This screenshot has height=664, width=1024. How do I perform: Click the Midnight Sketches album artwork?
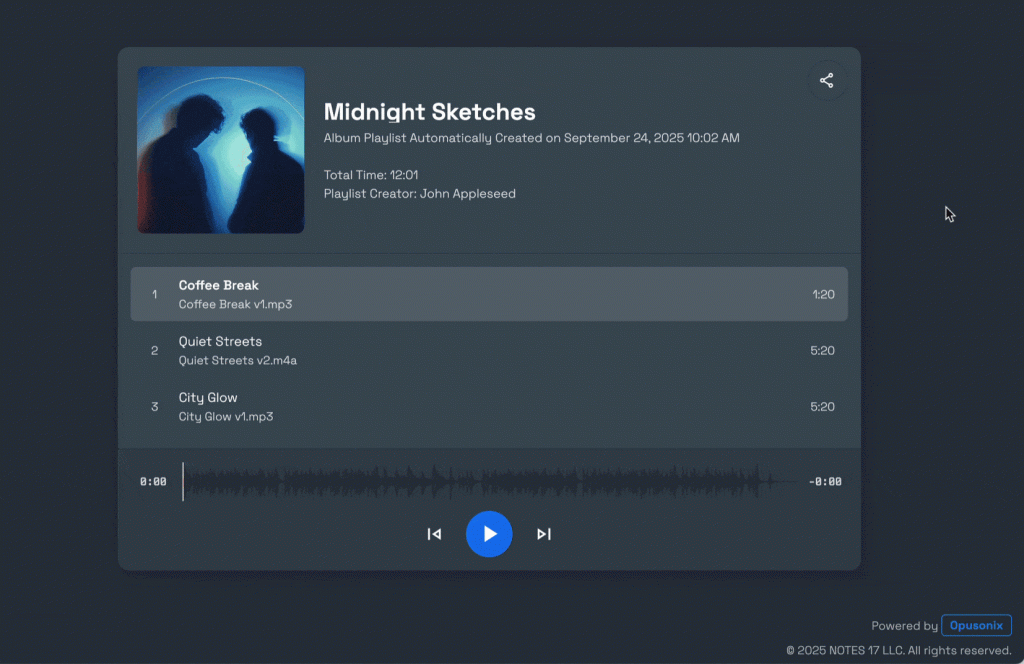pyautogui.click(x=221, y=150)
